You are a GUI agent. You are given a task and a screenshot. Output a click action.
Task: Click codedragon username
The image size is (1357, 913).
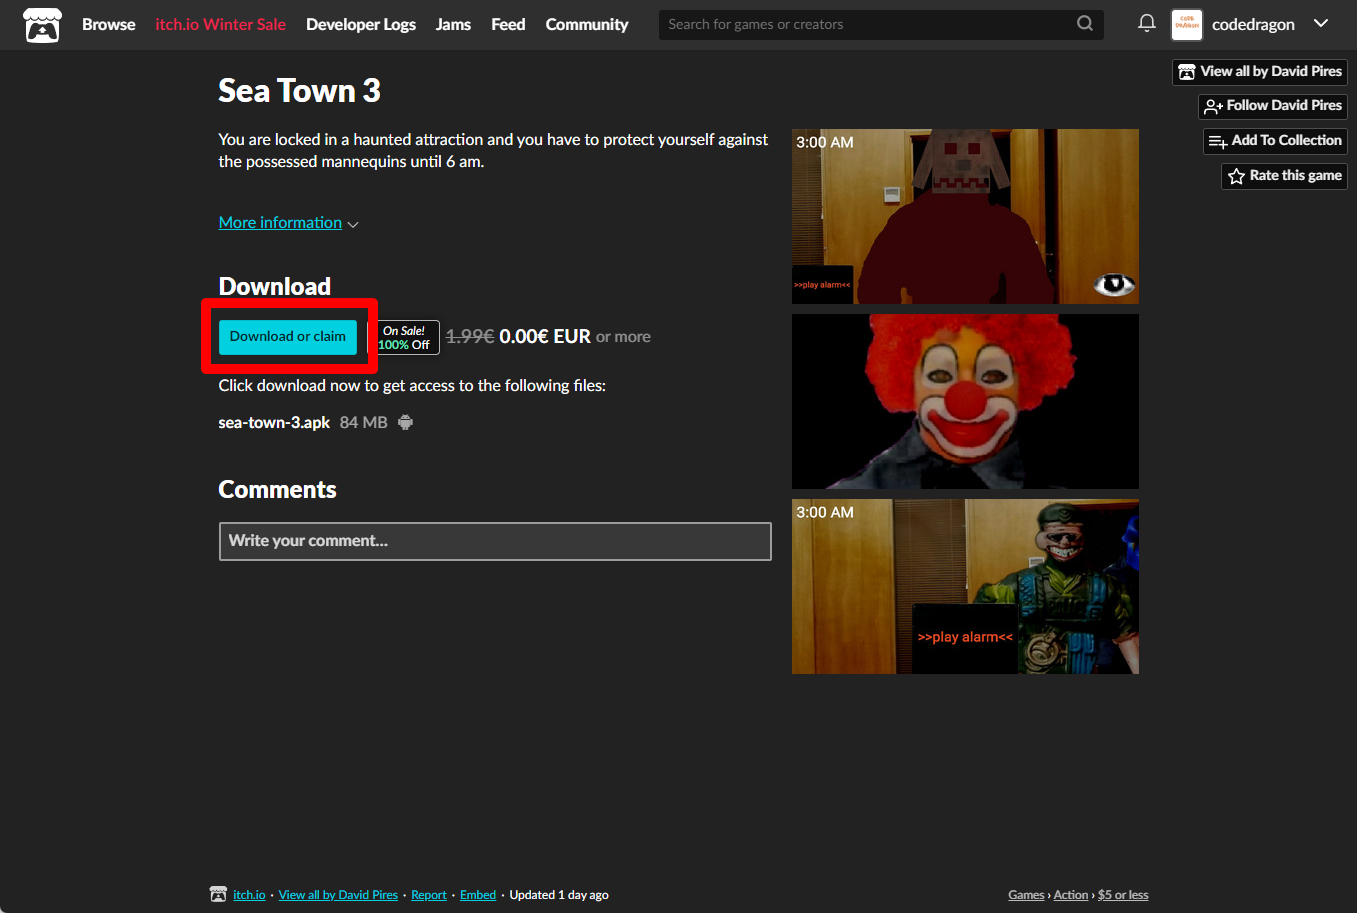[x=1253, y=24]
